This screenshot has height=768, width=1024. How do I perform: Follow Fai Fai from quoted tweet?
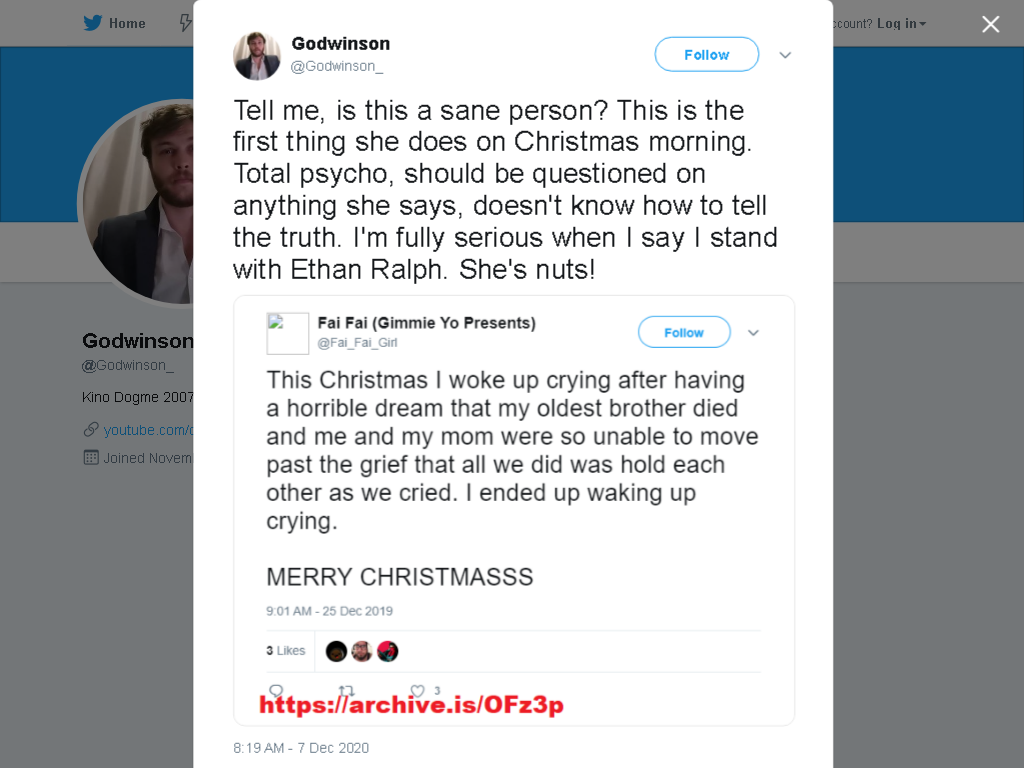click(684, 332)
